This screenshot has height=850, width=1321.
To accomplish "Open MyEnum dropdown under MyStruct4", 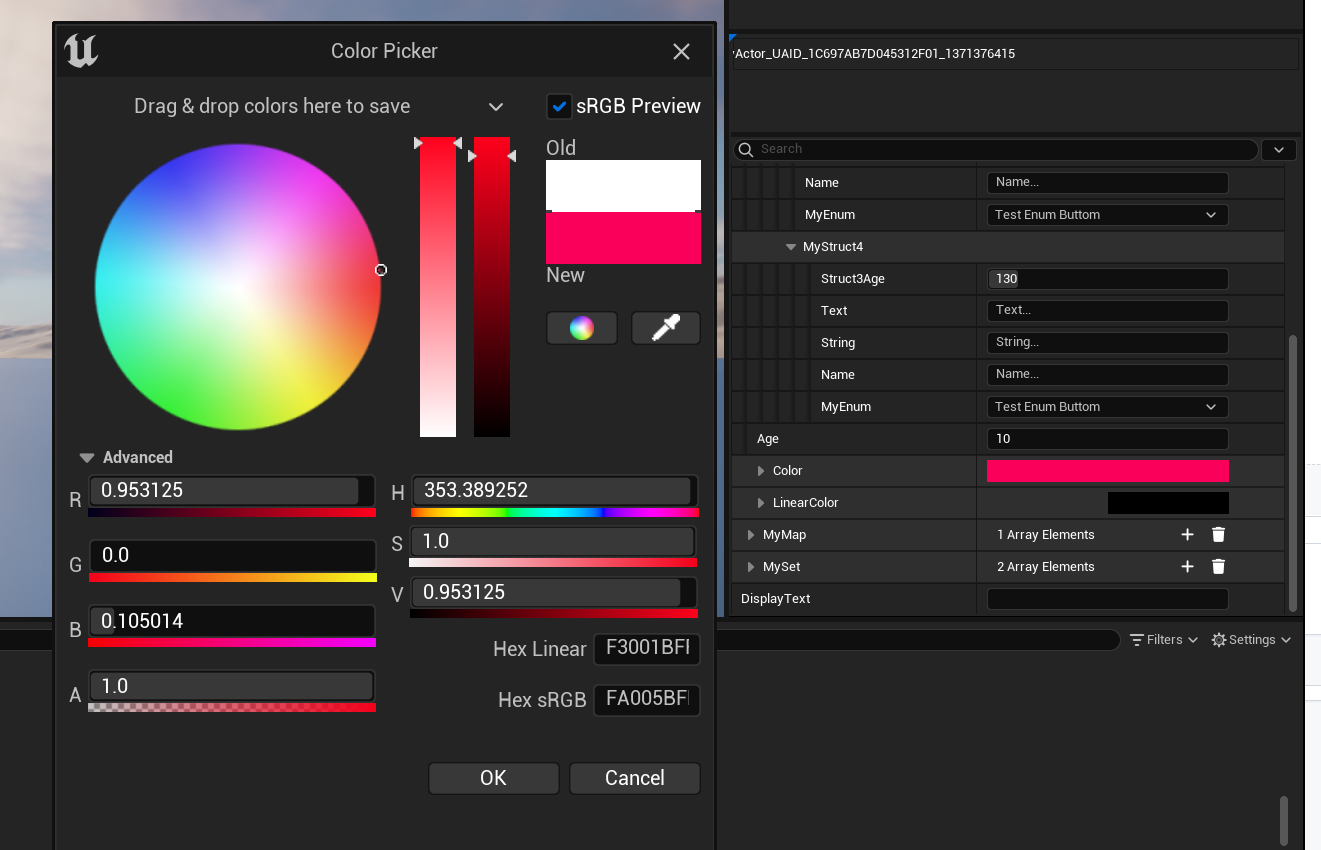I will (x=1107, y=407).
